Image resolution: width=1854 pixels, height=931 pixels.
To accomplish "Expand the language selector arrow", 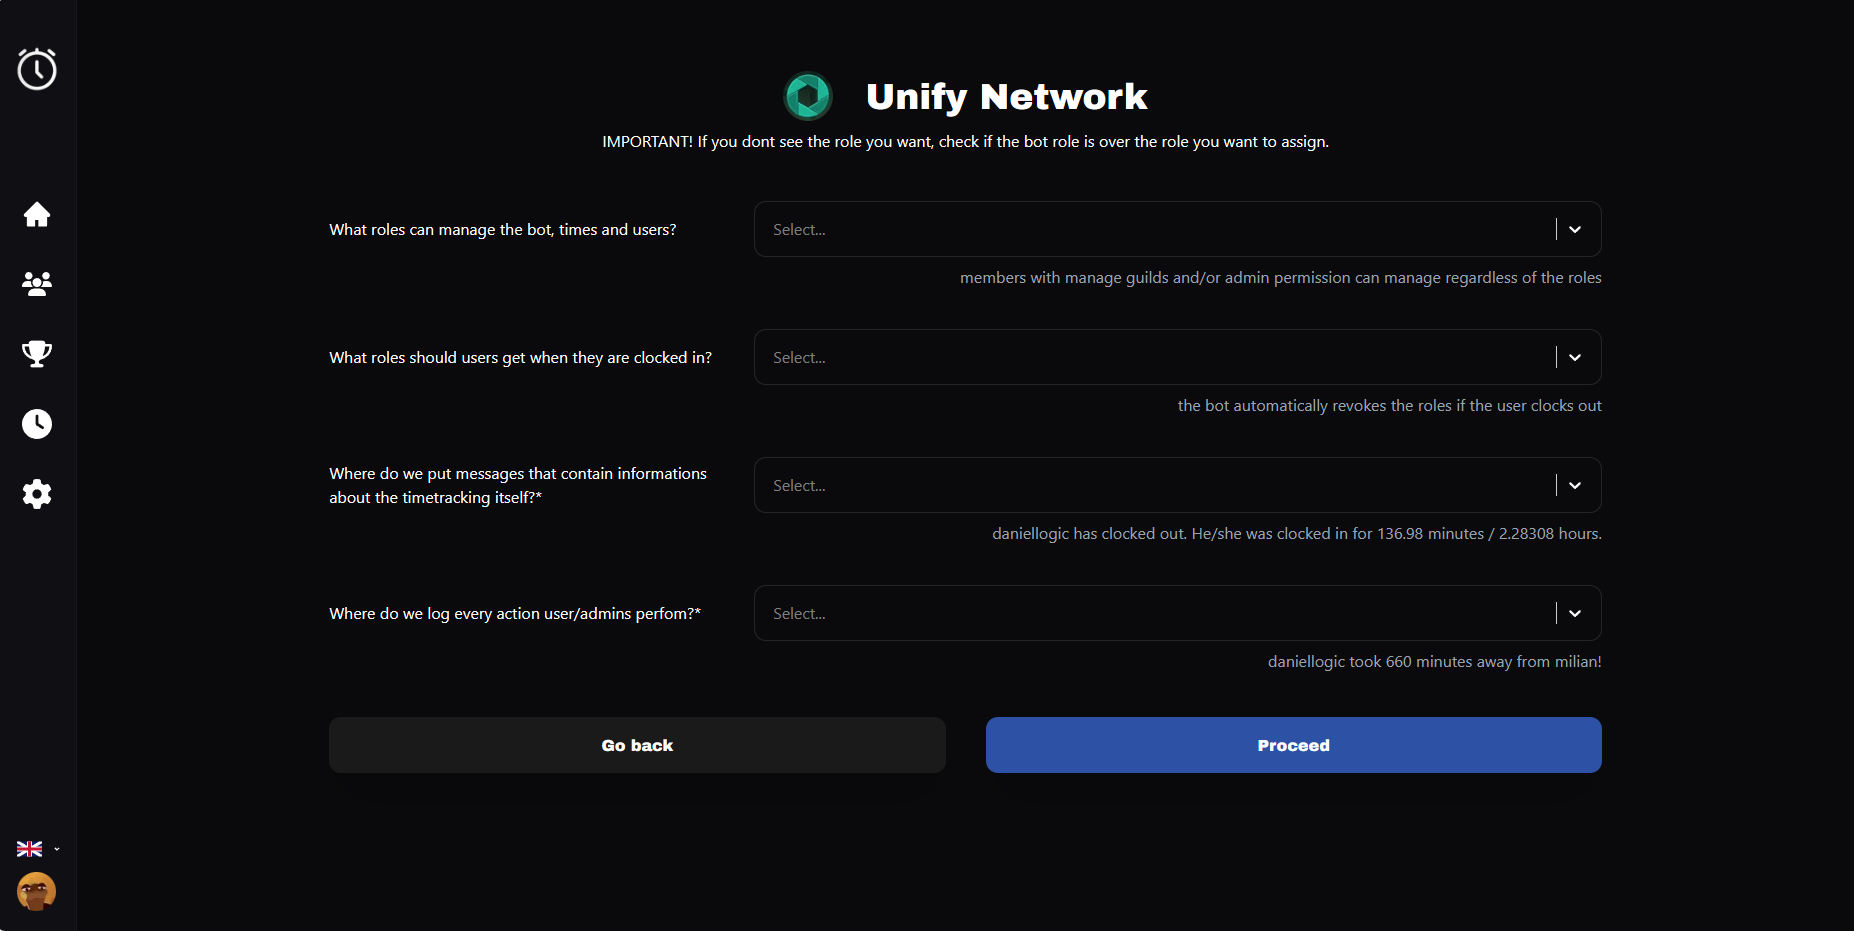I will pos(57,849).
